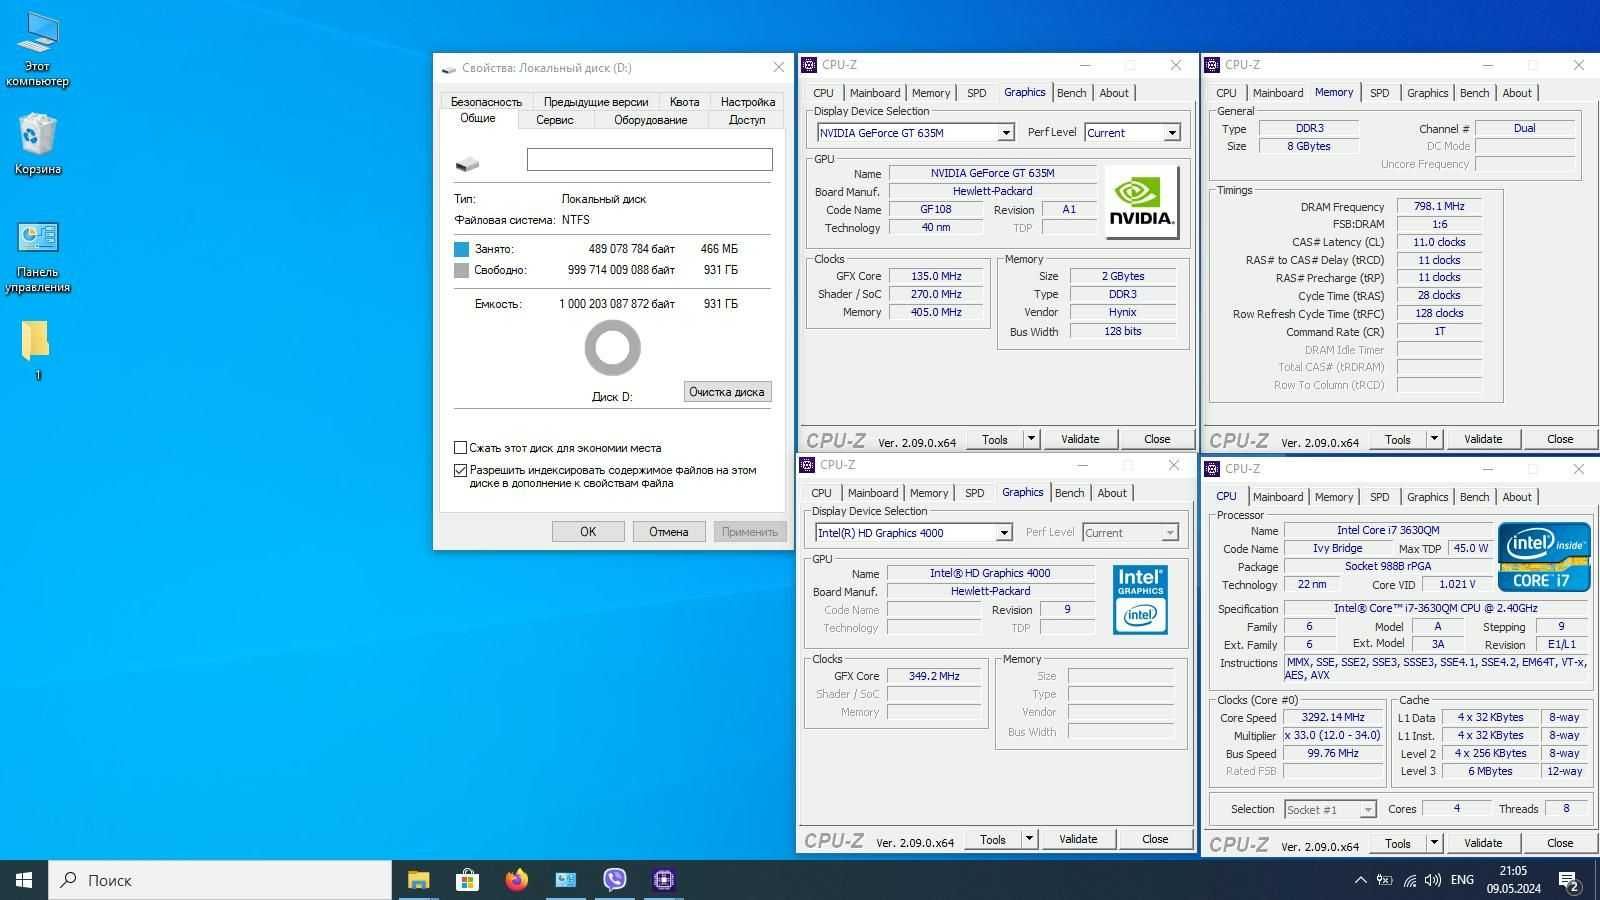Screen dimensions: 1600x900
Task: Open the Настройка tab
Action: 748,102
